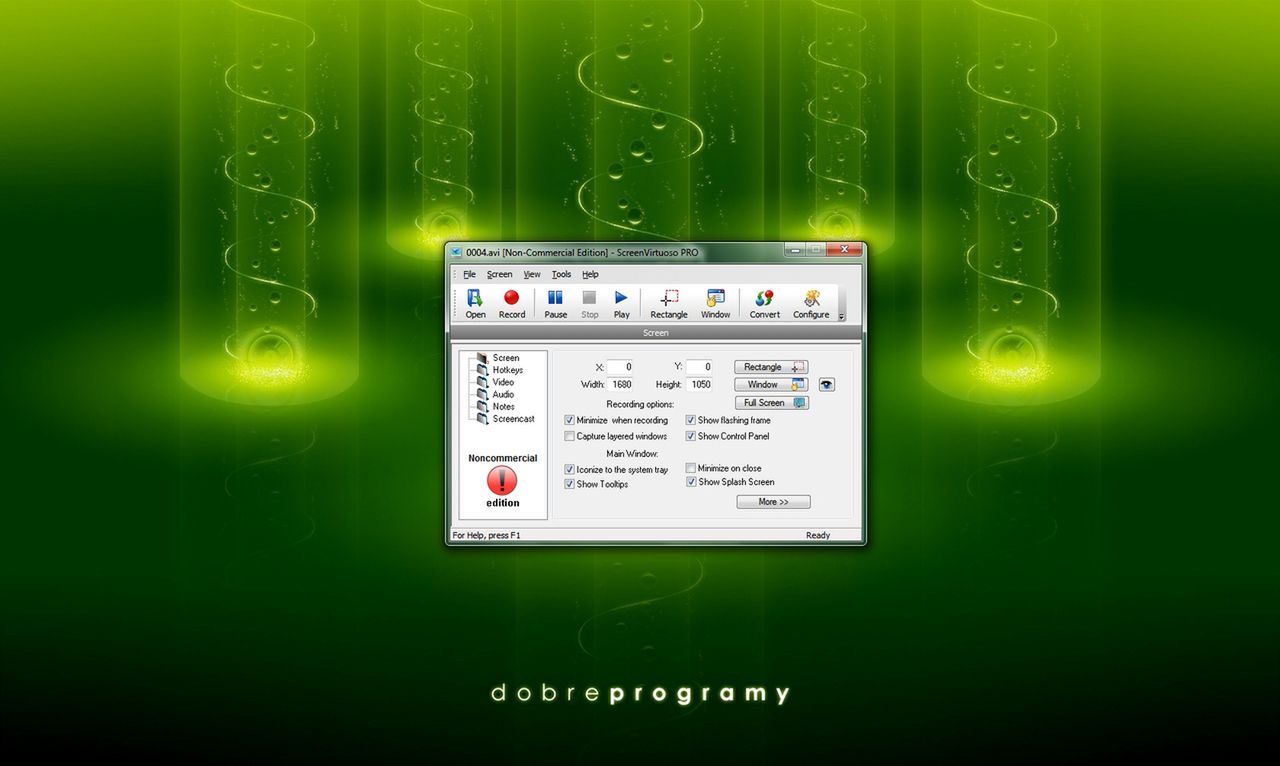Click the Window button in the Screen panel

pyautogui.click(x=771, y=384)
